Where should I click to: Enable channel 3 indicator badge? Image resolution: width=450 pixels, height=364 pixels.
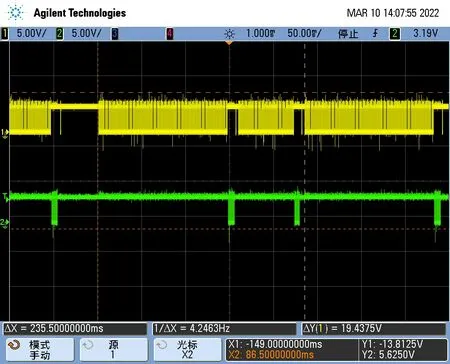point(115,34)
